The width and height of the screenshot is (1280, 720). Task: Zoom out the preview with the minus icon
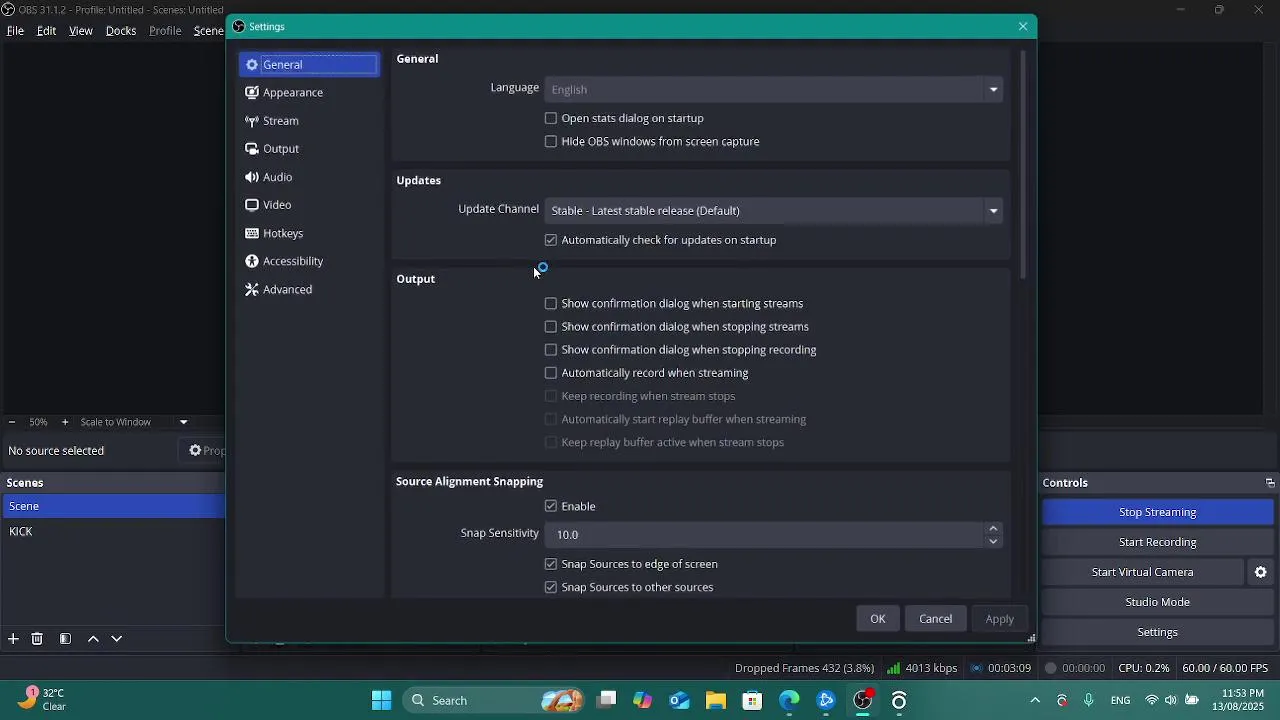tap(12, 422)
